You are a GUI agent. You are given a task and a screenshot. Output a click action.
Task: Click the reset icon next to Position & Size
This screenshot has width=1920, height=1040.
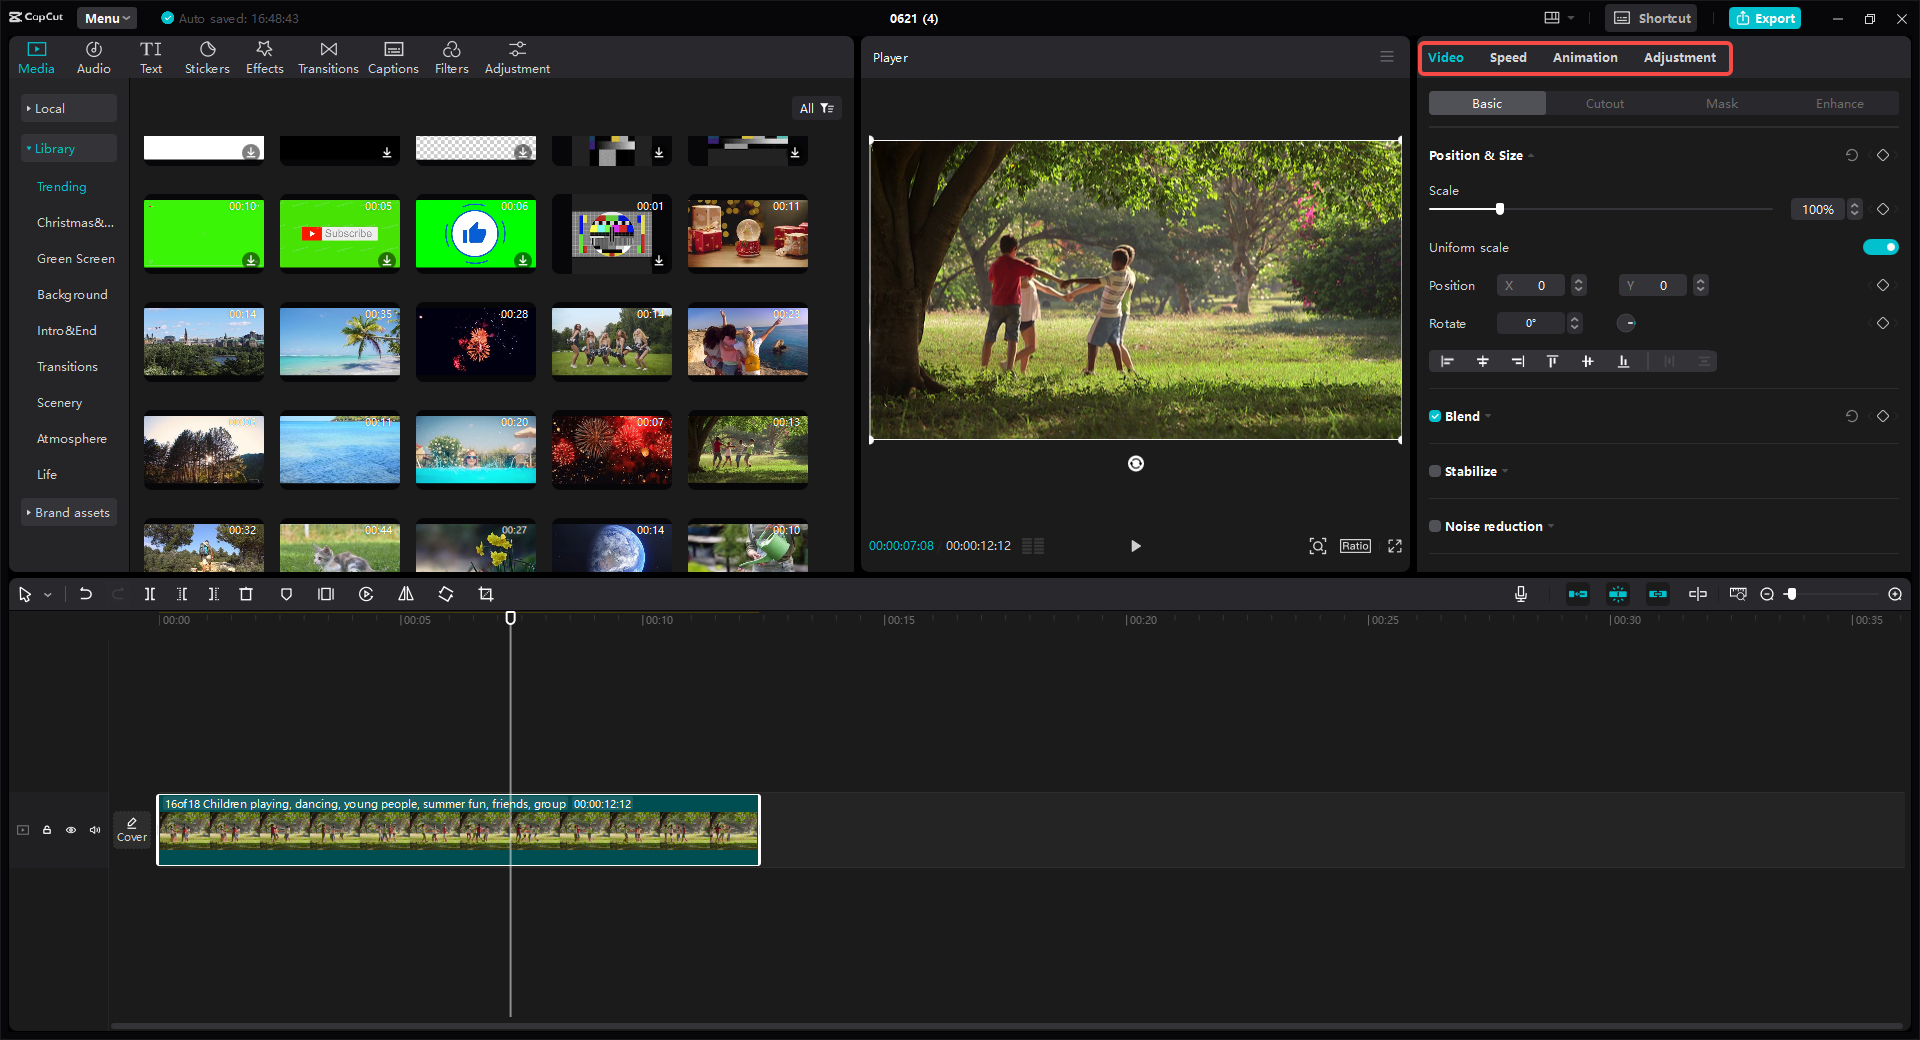pos(1852,155)
